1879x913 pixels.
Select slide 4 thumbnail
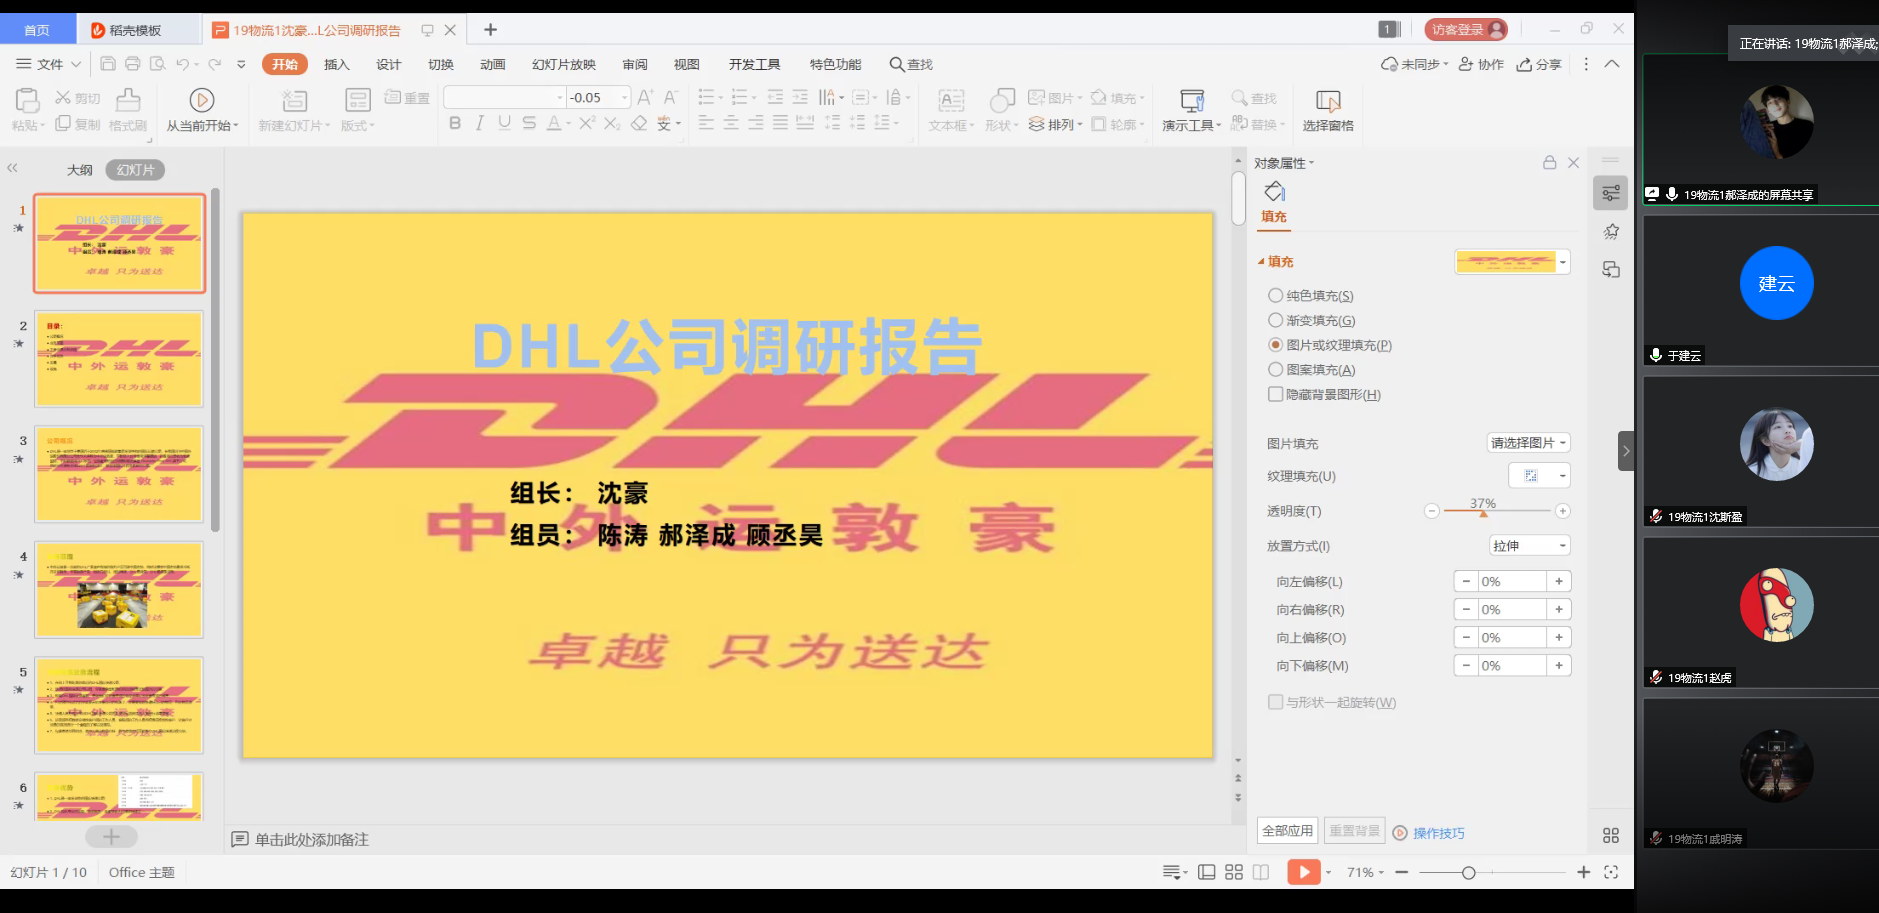point(119,590)
